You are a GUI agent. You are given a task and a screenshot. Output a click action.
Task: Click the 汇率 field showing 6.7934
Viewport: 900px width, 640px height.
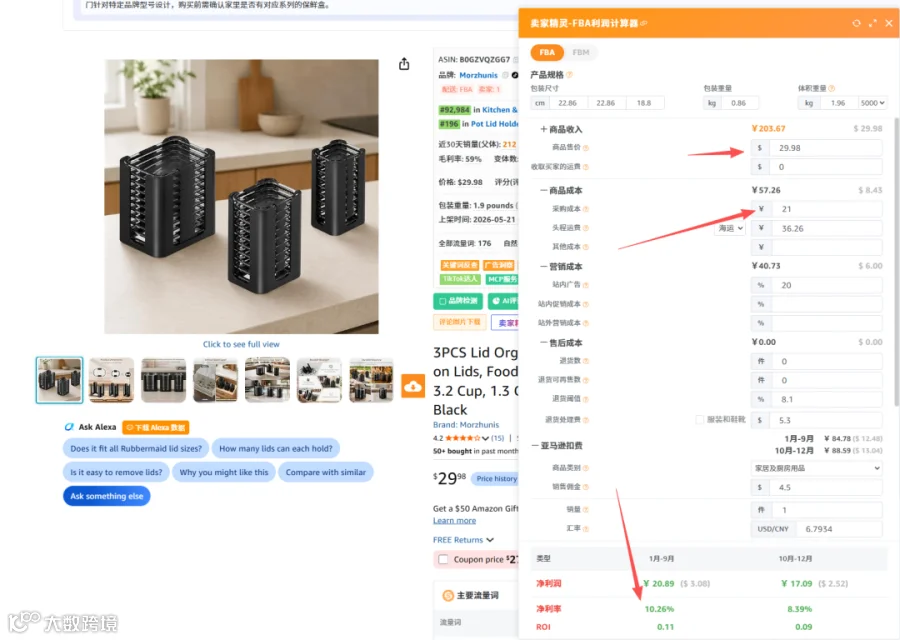pyautogui.click(x=839, y=529)
